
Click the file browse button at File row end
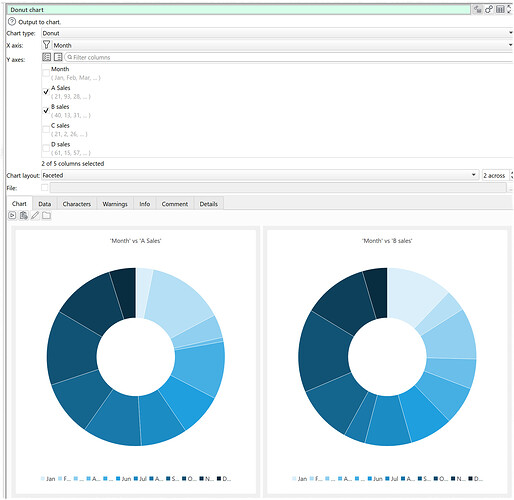[510, 188]
